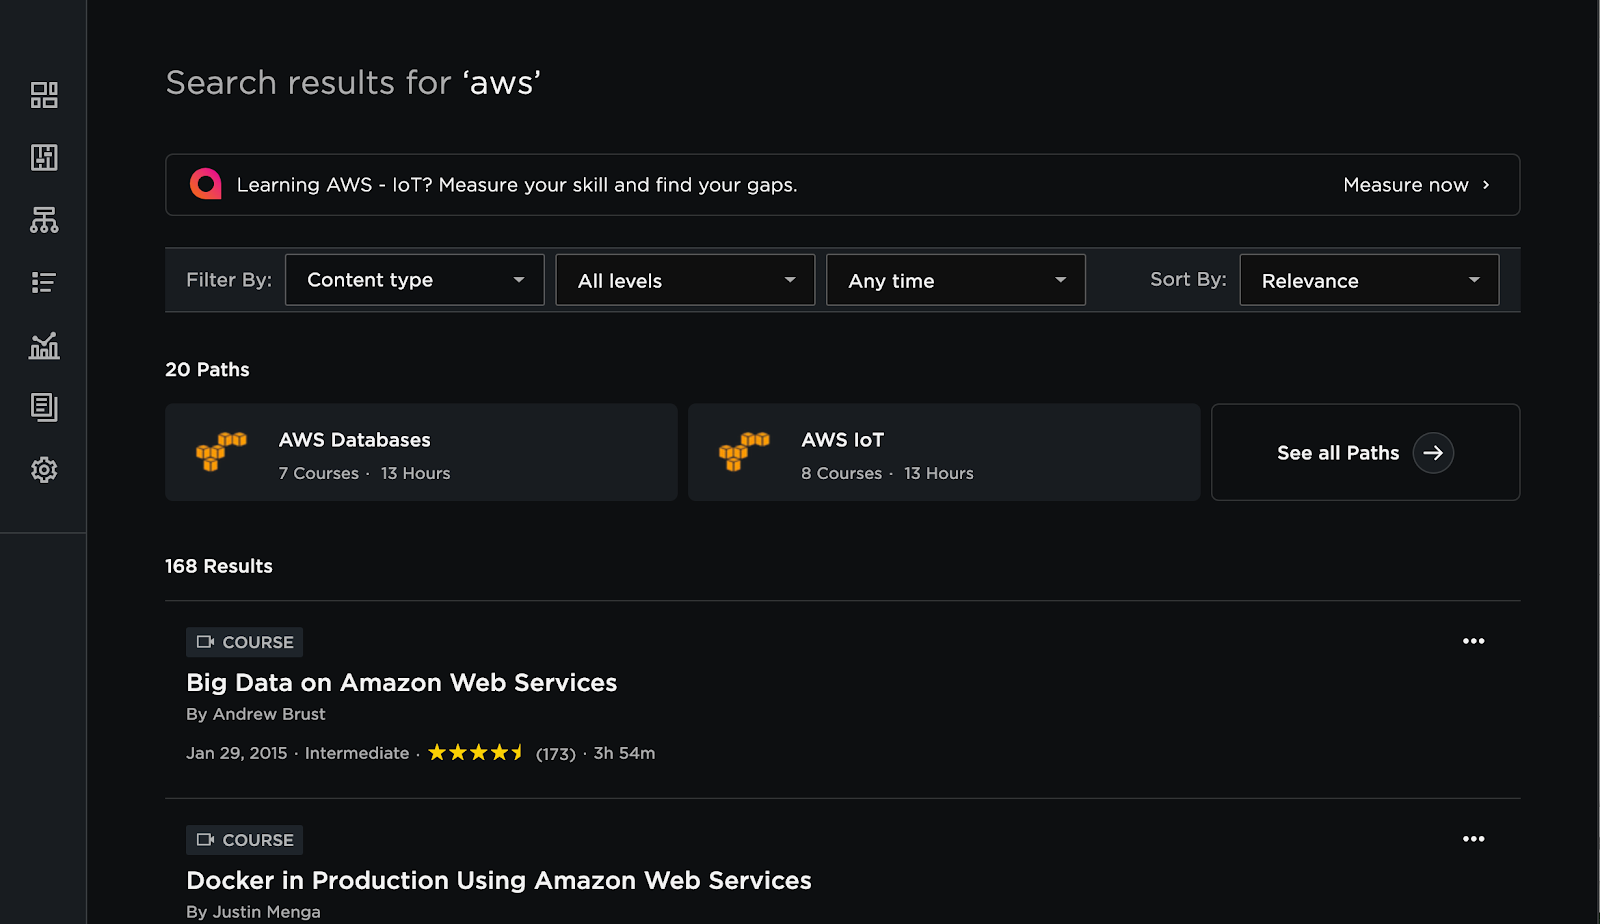
Task: Open the bulleted list sidebar icon
Action: pos(44,282)
